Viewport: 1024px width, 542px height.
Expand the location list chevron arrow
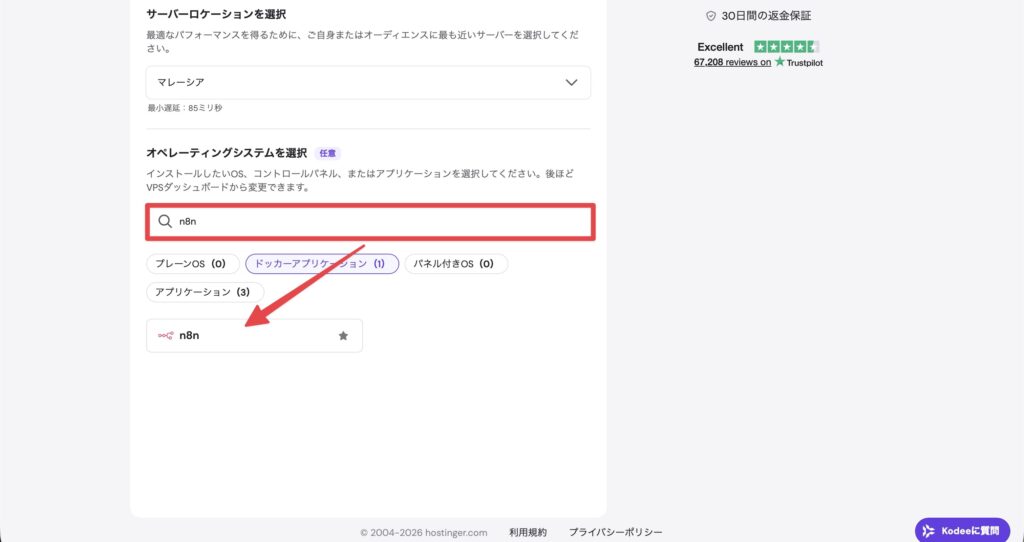point(571,82)
